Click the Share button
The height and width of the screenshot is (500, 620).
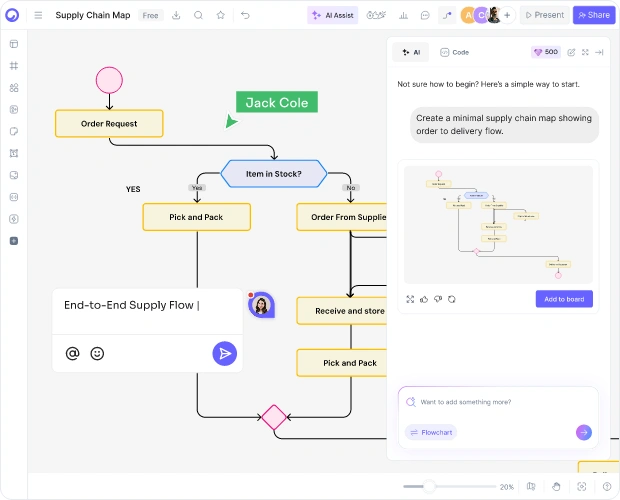[594, 15]
